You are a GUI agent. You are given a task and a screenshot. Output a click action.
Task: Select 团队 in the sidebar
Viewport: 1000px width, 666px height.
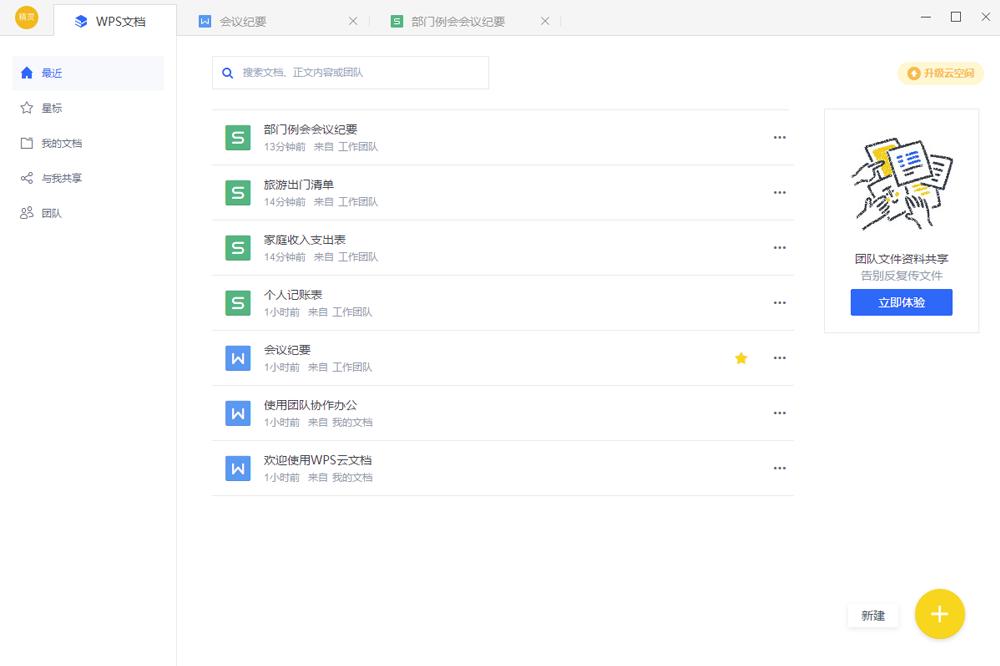coord(88,213)
